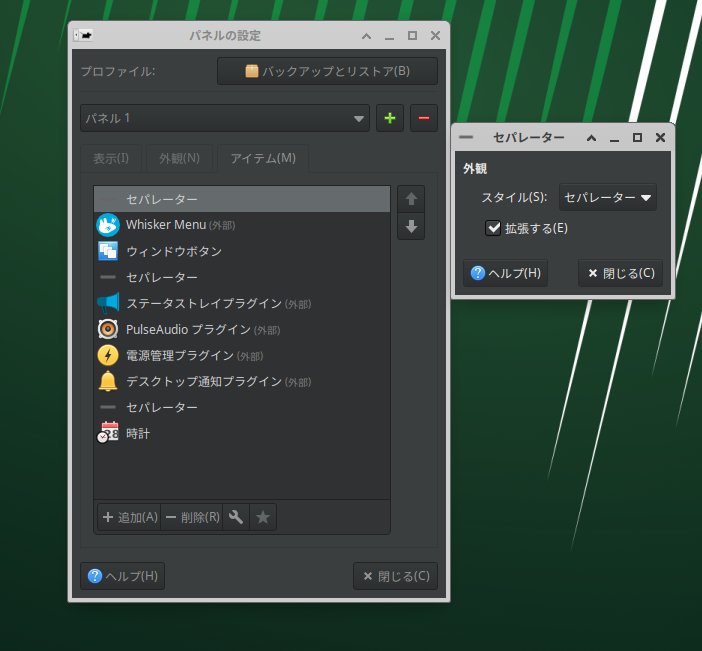Select セパレーター row below ウィンドウボタン
The image size is (702, 651).
pos(242,277)
